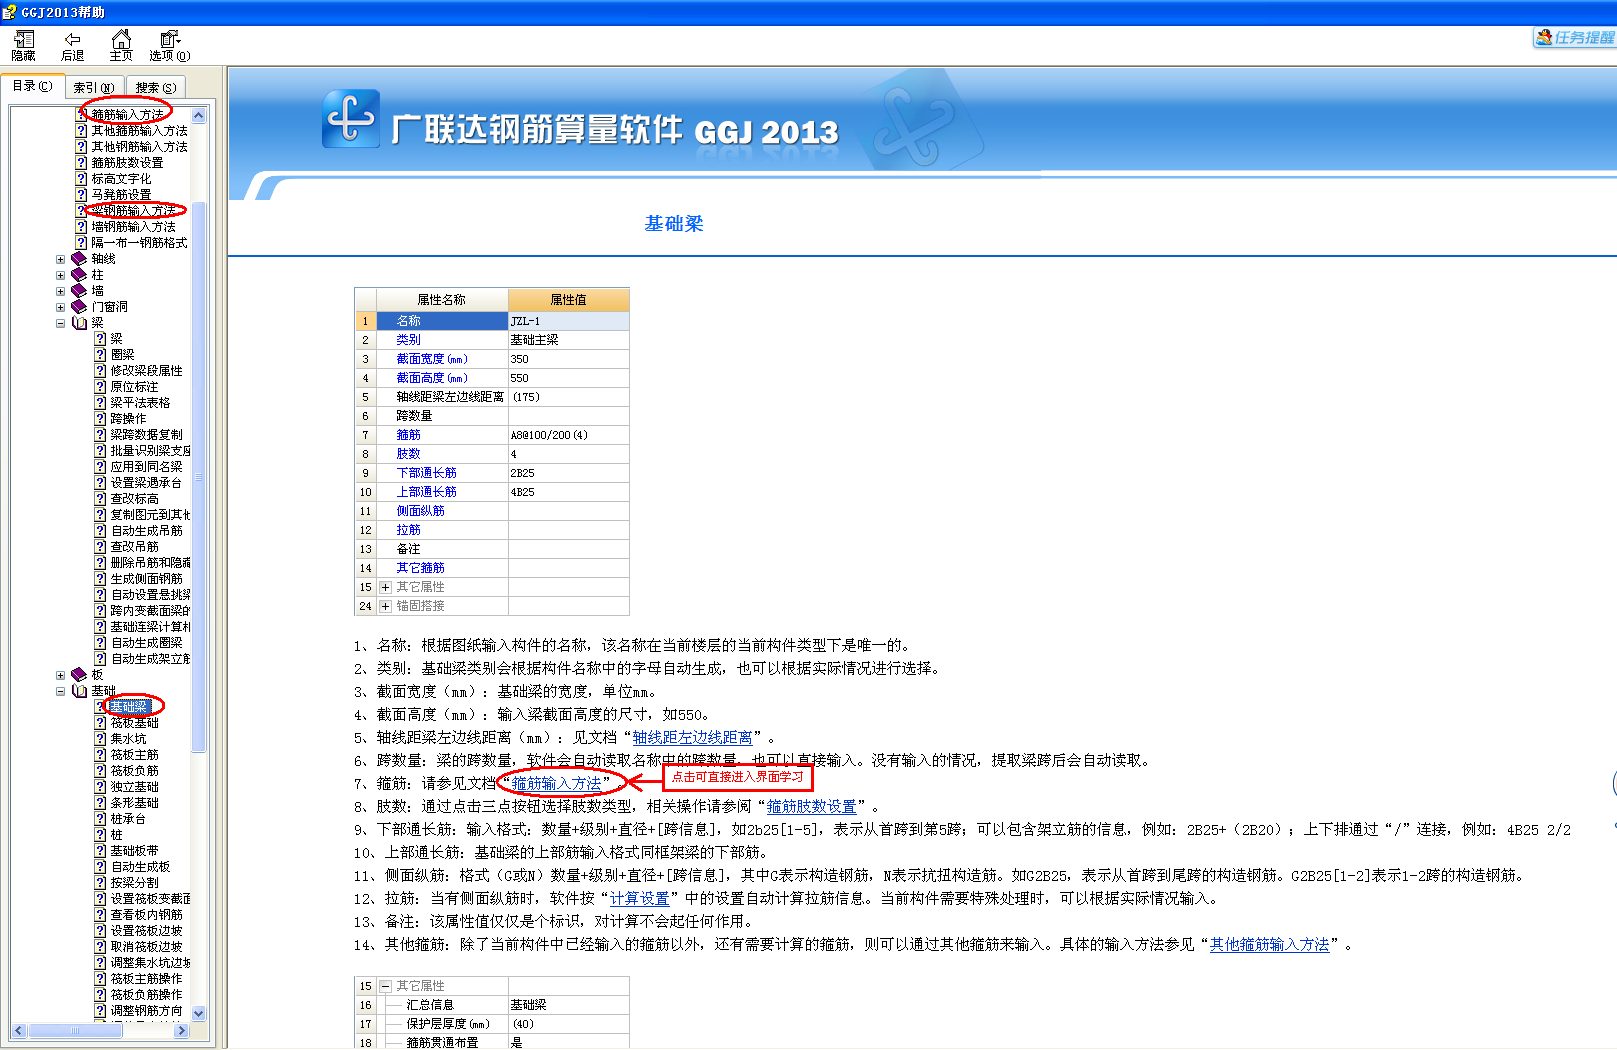Select 自动生成板 topic in tree

[x=140, y=867]
